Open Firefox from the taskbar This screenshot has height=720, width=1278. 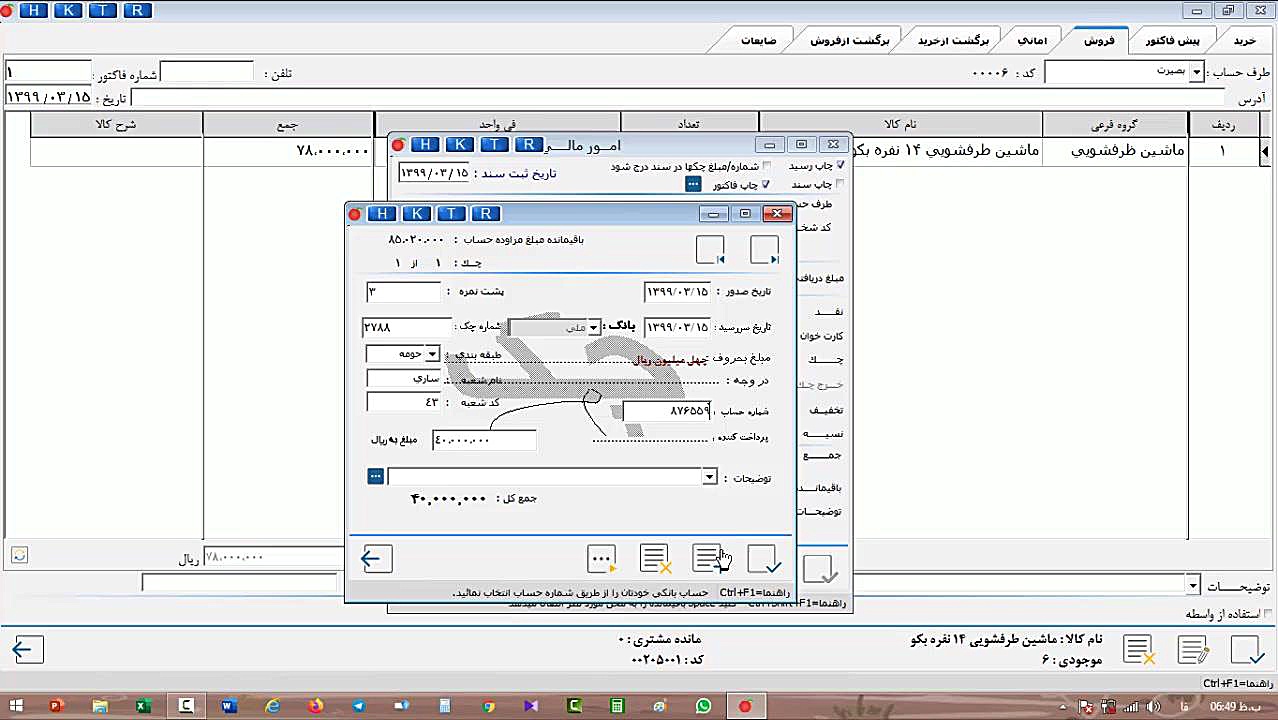click(315, 706)
